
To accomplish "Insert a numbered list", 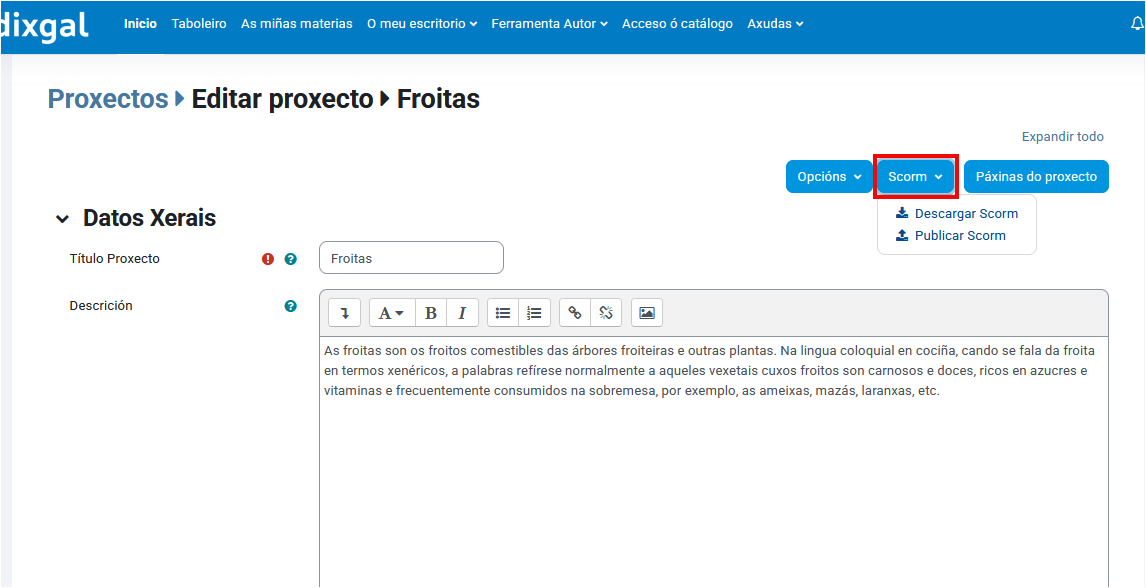I will 534,313.
